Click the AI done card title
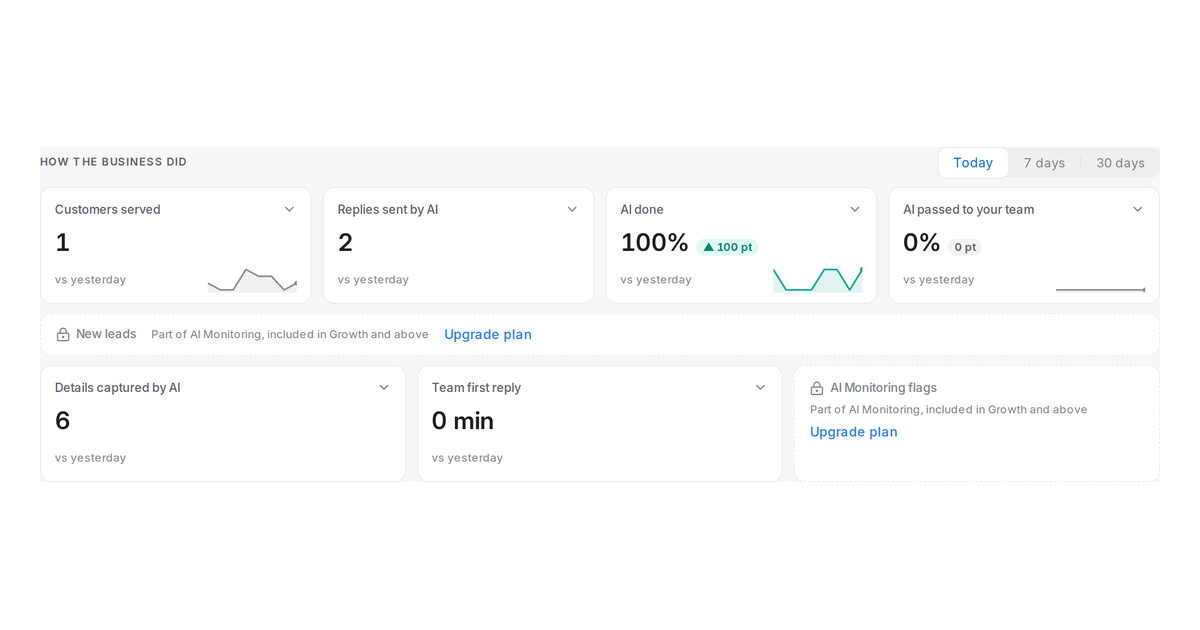The image size is (1200, 630). [642, 209]
